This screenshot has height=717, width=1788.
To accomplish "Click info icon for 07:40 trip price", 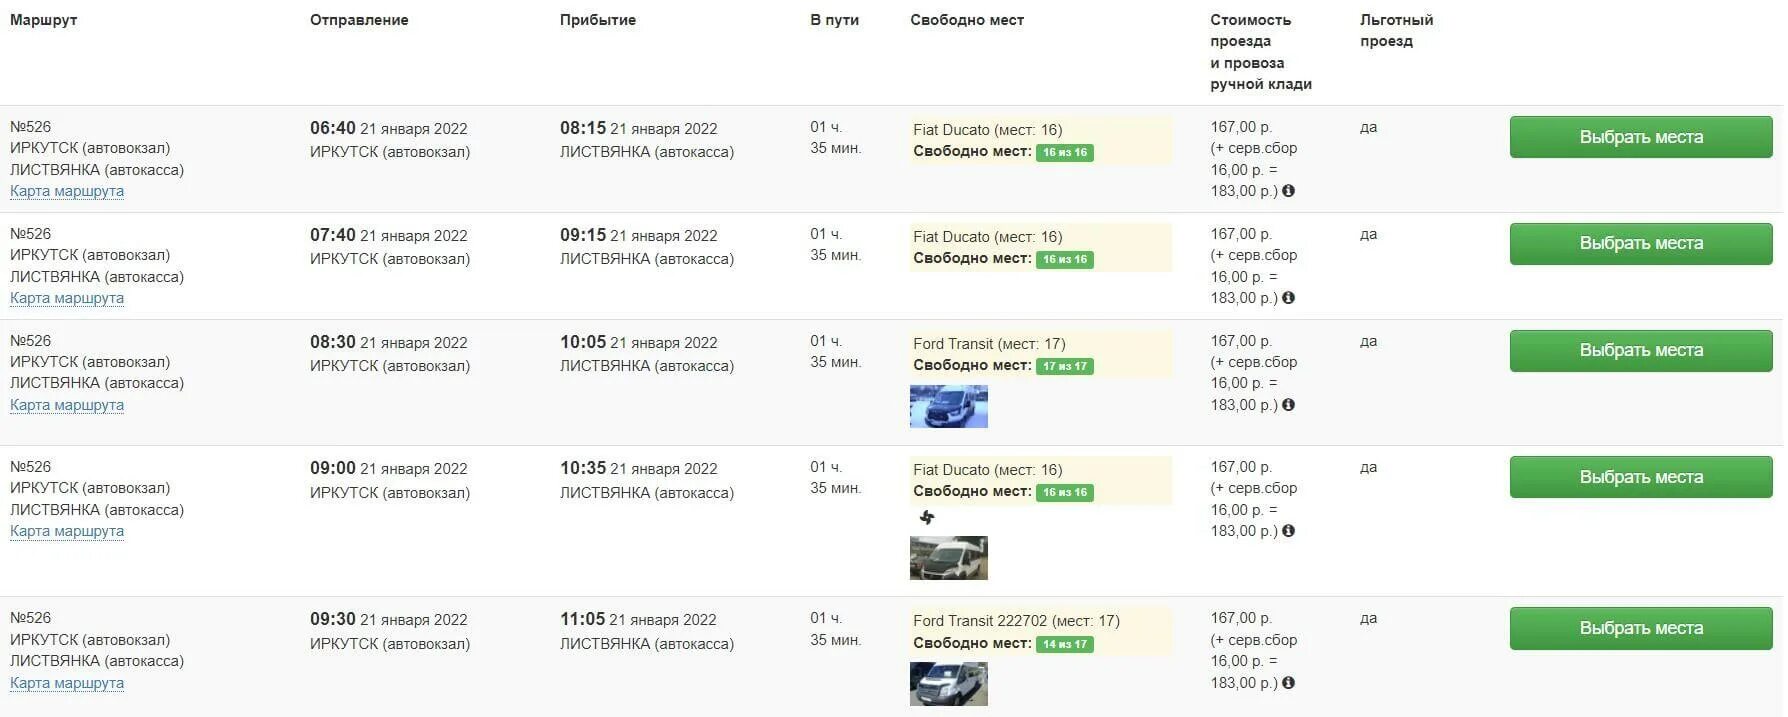I will 1288,298.
